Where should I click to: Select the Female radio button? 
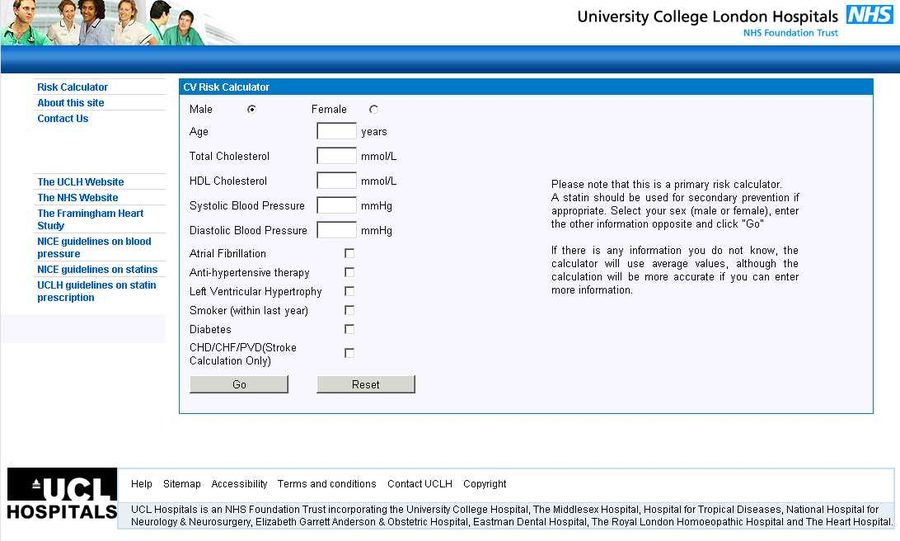(x=374, y=109)
